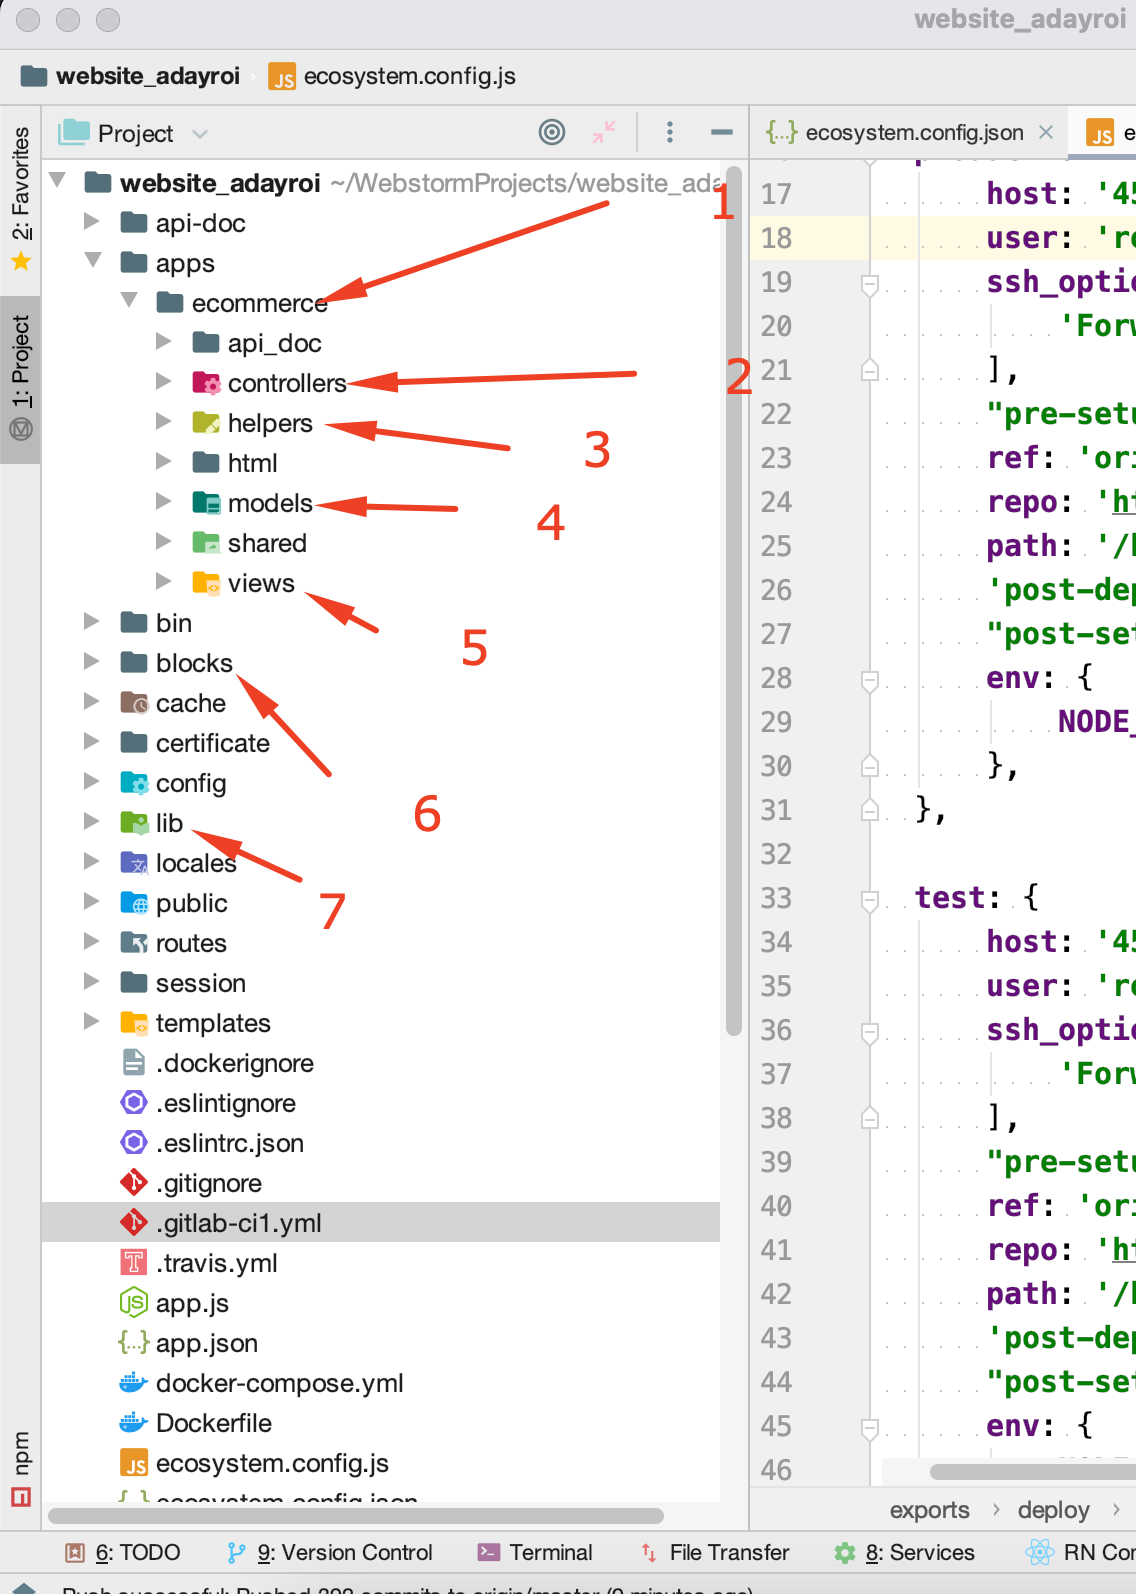The width and height of the screenshot is (1136, 1594).
Task: Click the exports breadcrumb
Action: pyautogui.click(x=929, y=1510)
